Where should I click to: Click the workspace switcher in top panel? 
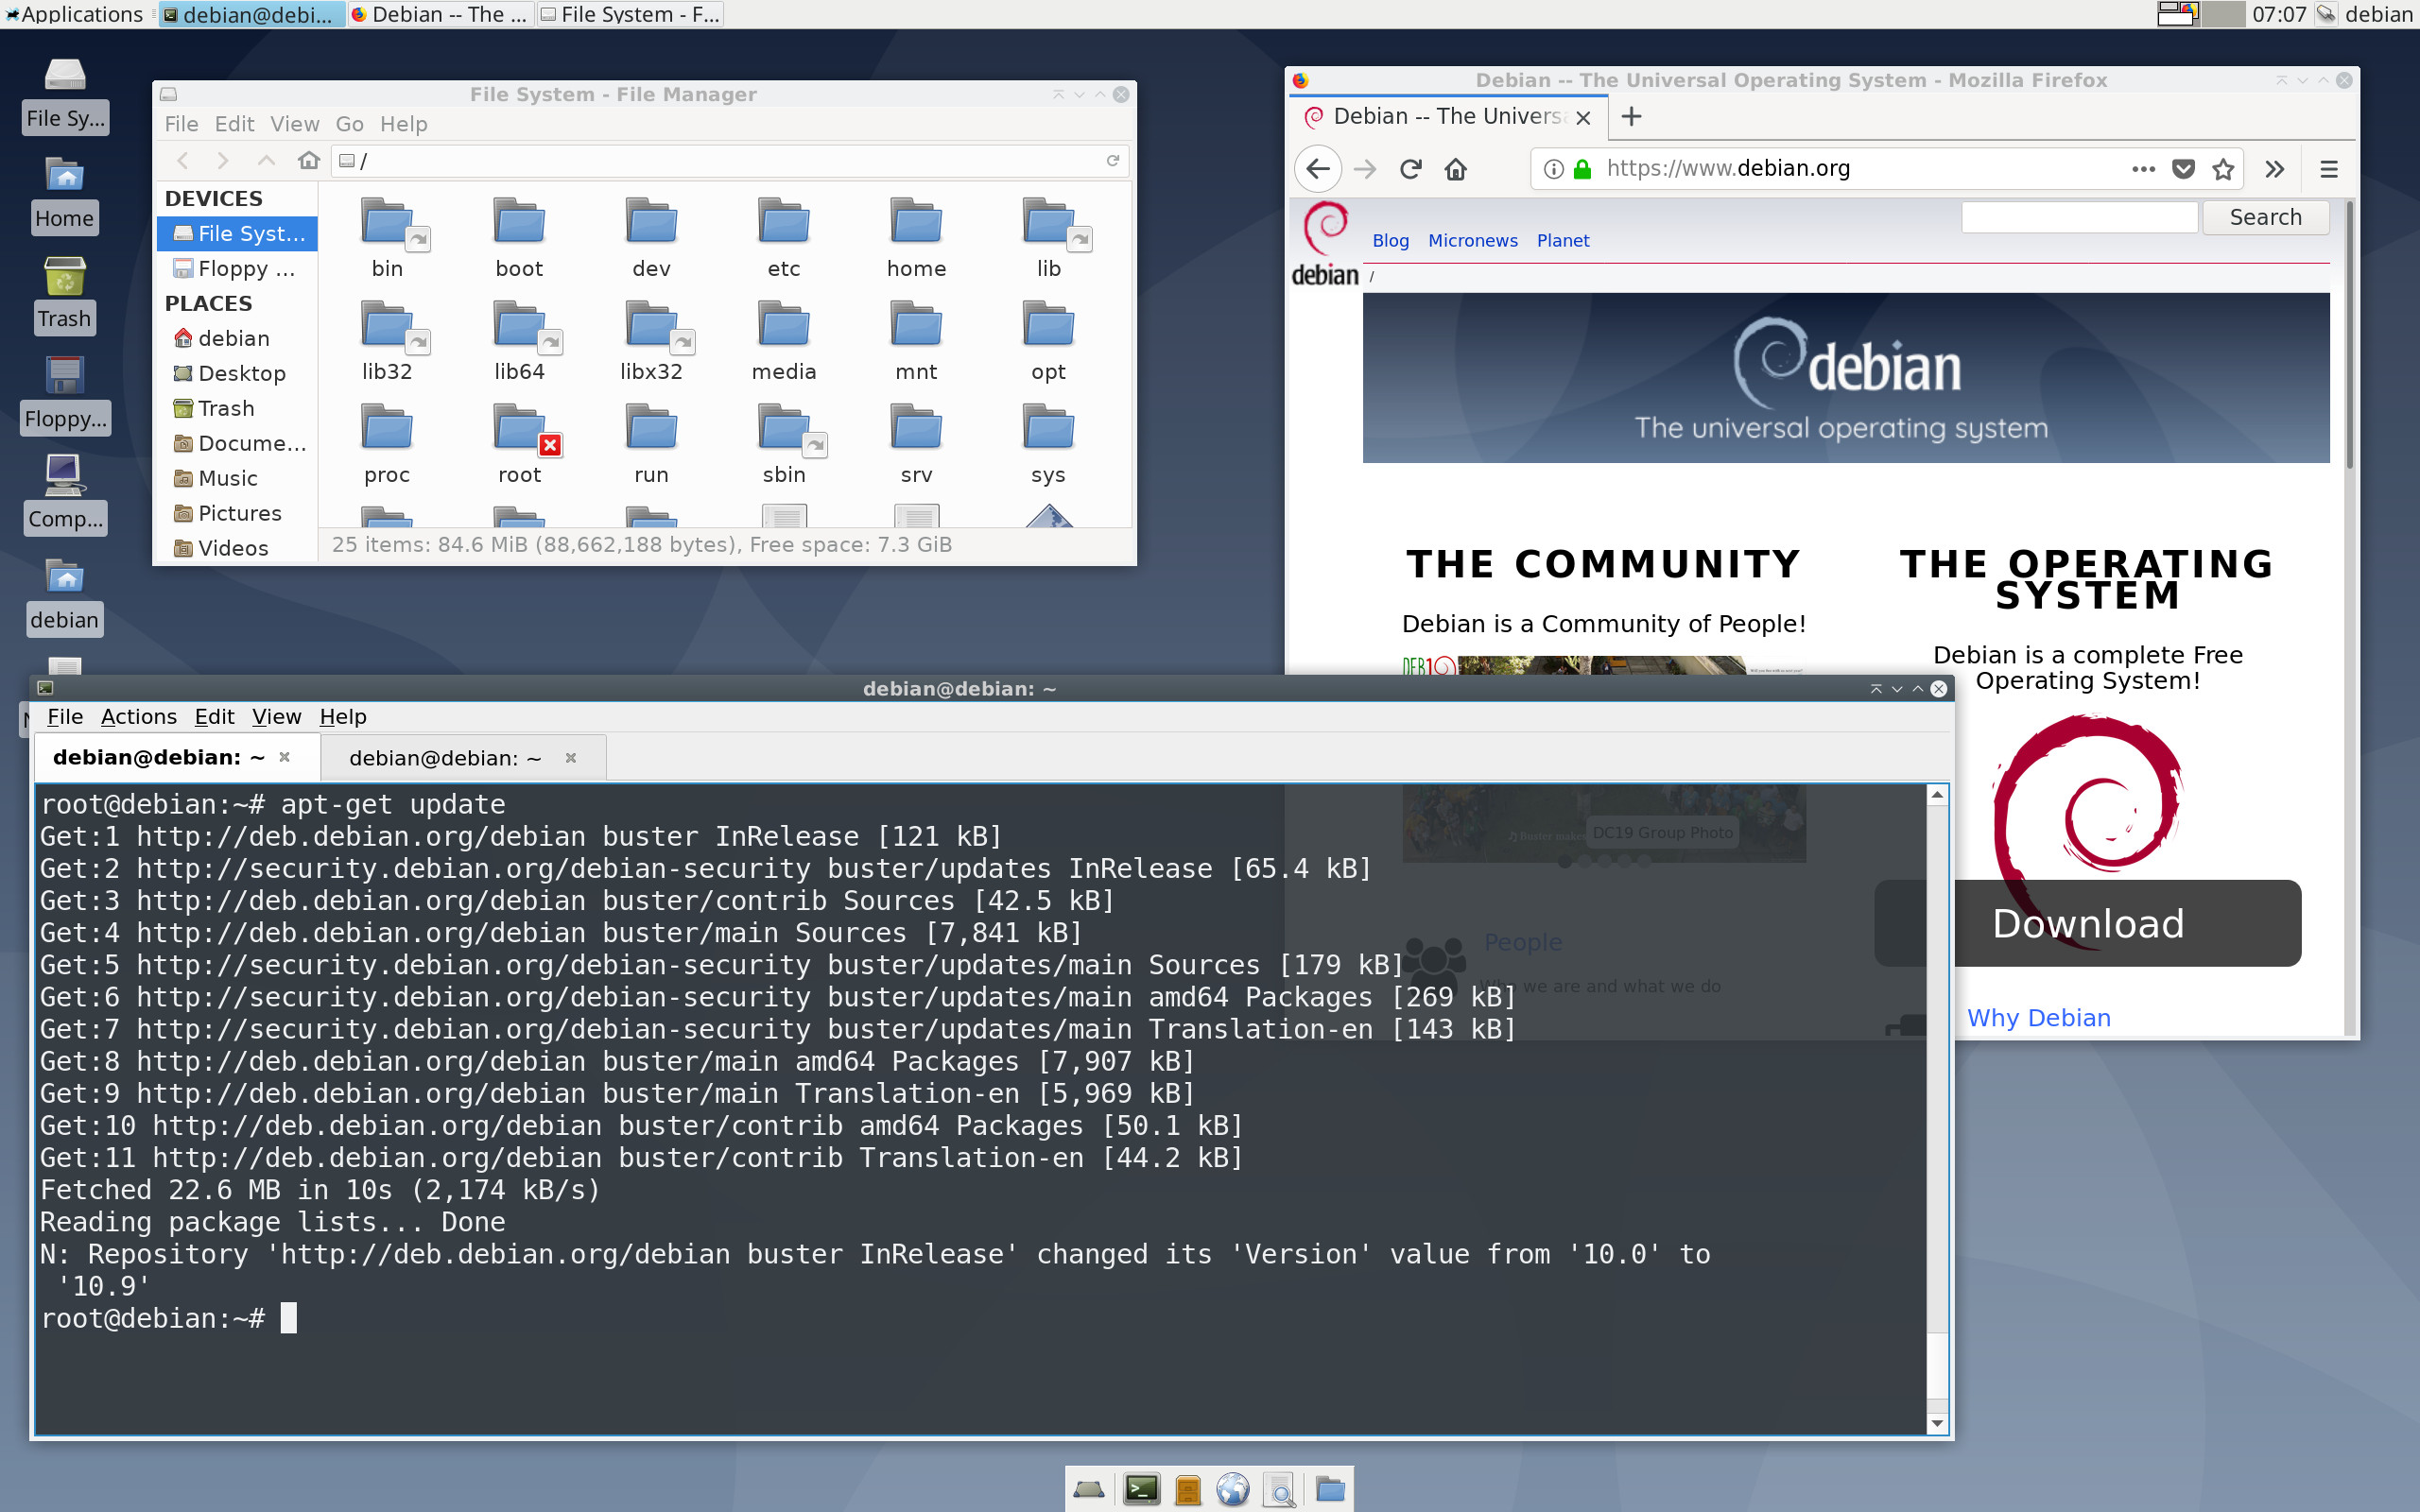point(2201,14)
